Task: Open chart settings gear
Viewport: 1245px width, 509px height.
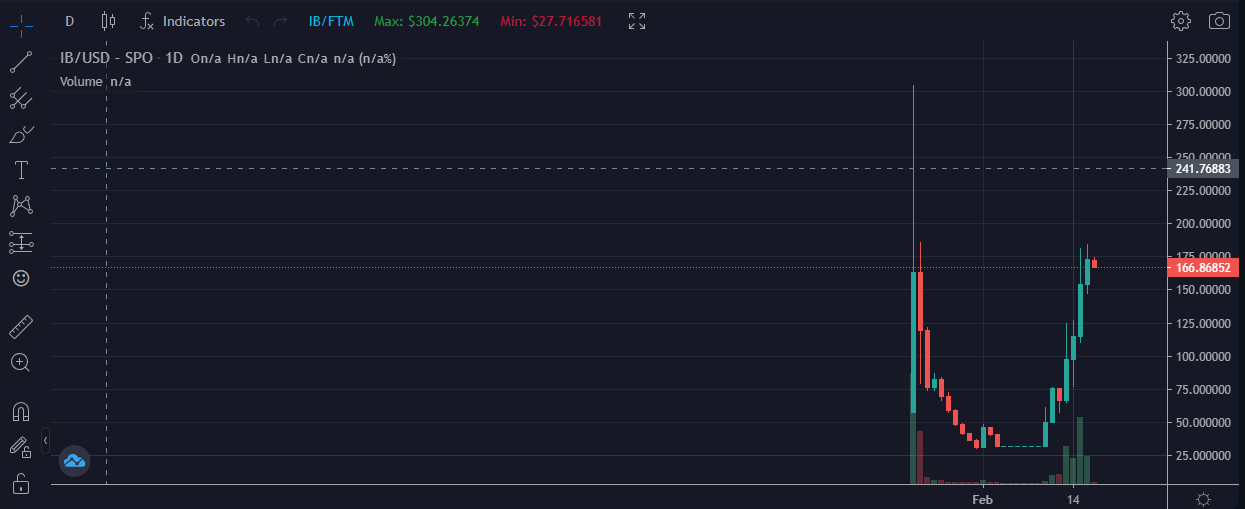Action: pyautogui.click(x=1181, y=21)
